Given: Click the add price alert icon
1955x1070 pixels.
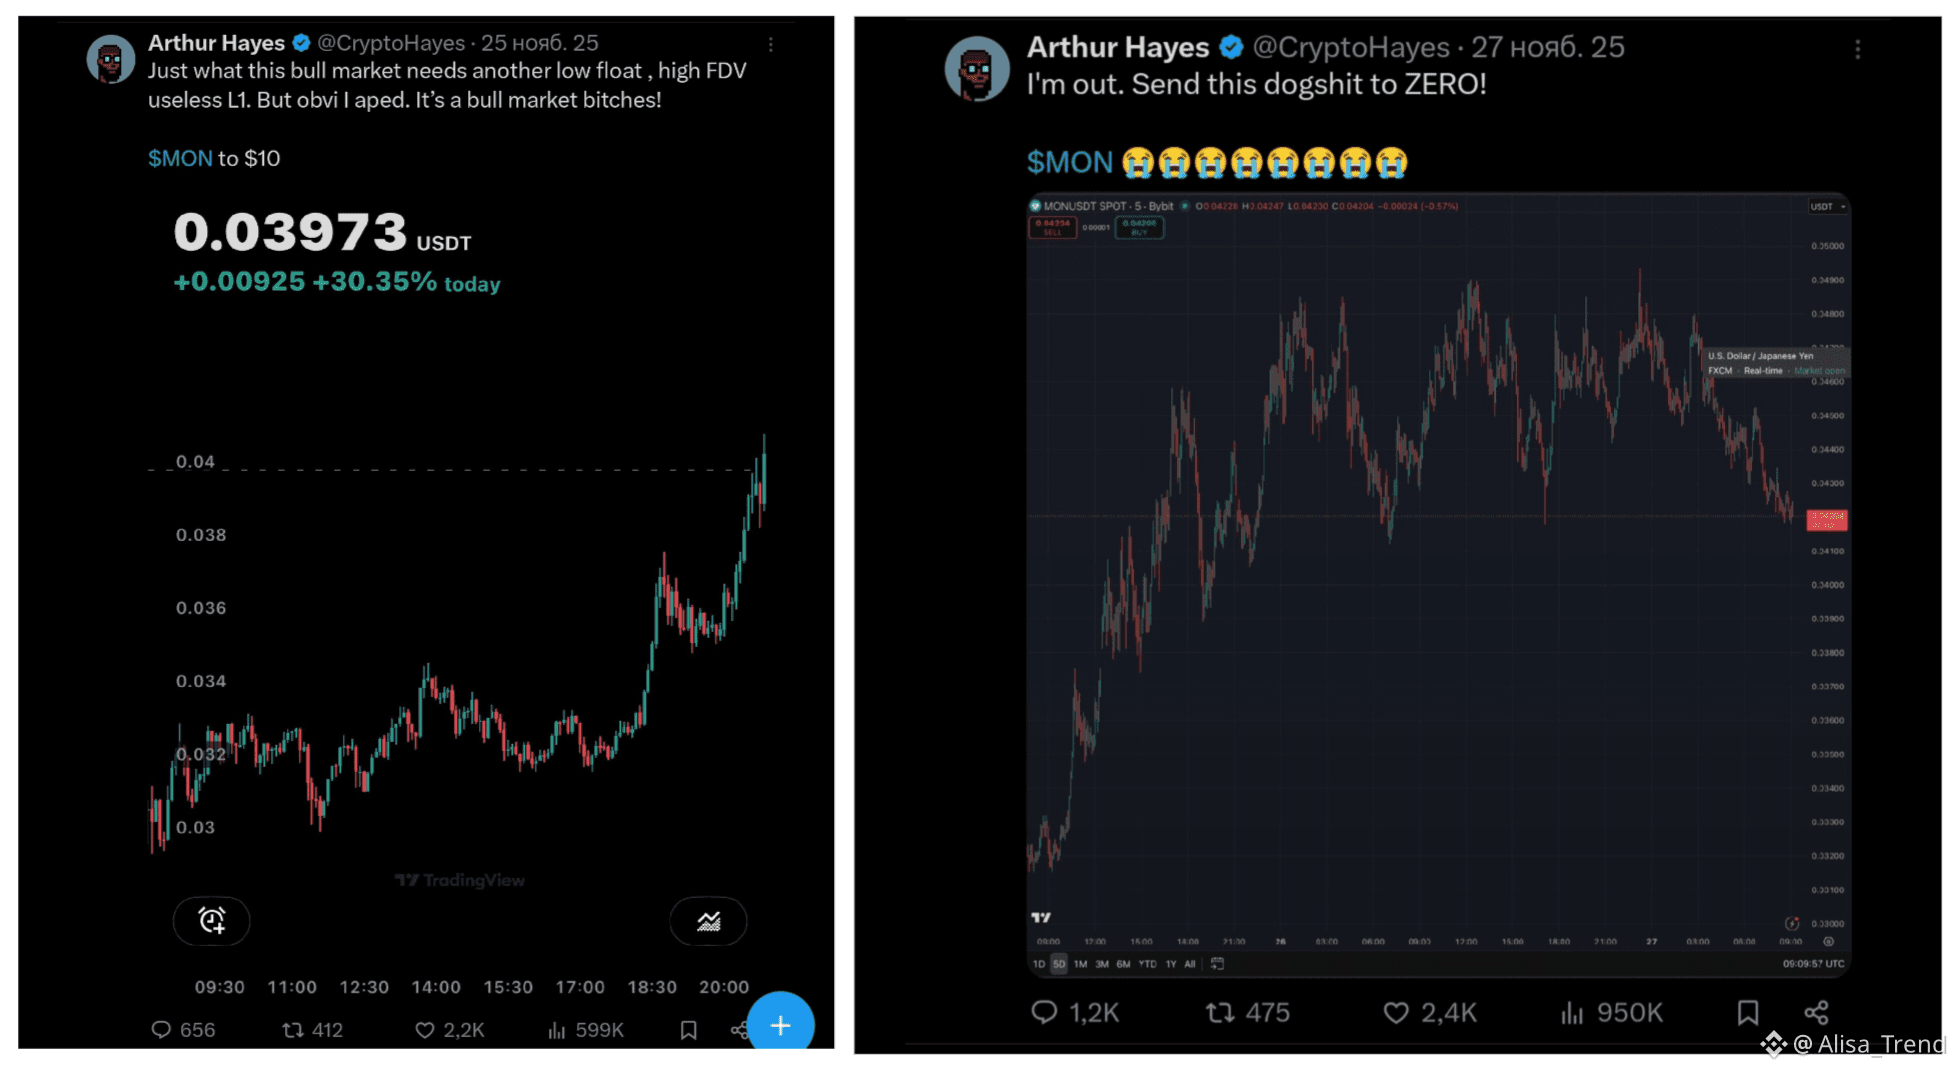Looking at the screenshot, I should (x=211, y=920).
